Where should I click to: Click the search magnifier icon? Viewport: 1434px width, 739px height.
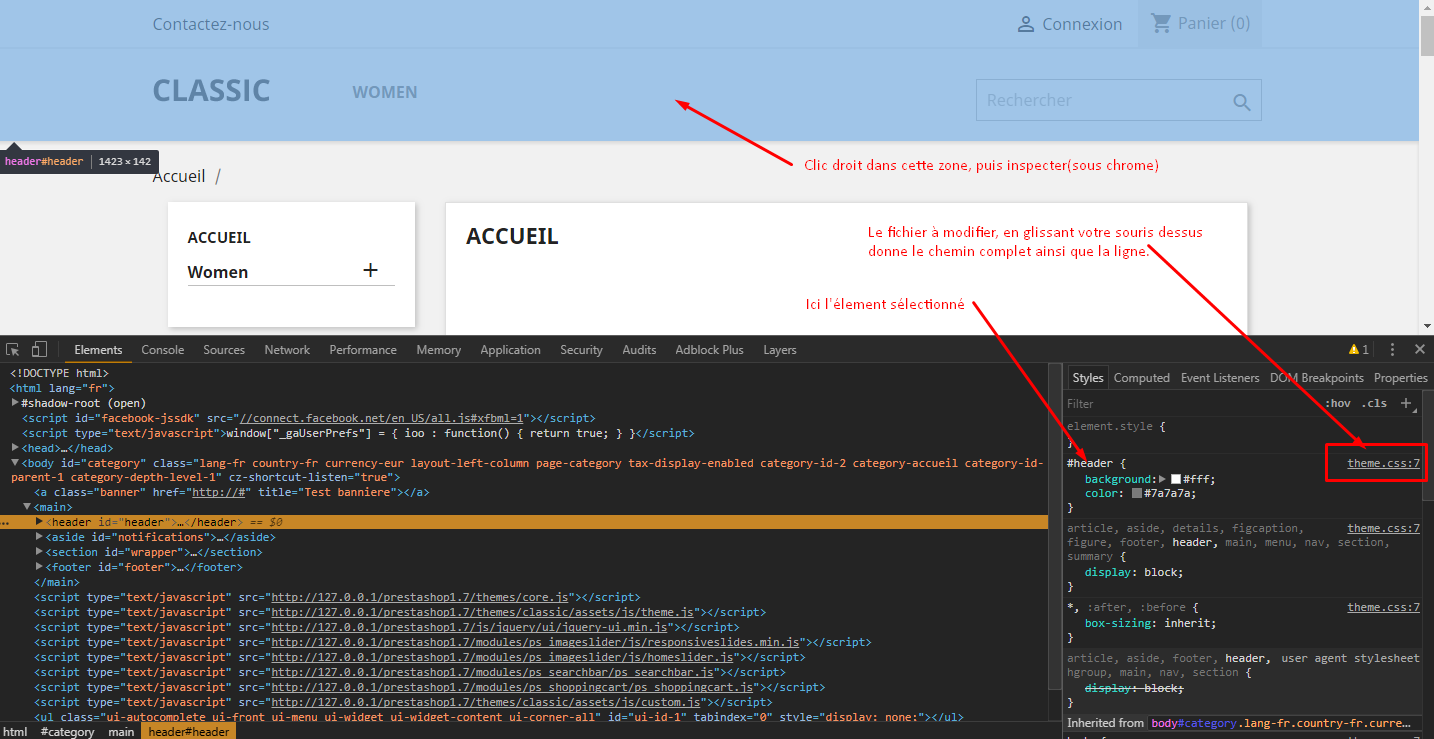coord(1241,102)
